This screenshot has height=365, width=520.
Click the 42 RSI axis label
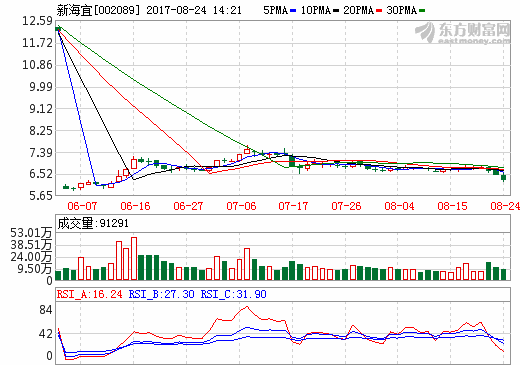pos(46,334)
